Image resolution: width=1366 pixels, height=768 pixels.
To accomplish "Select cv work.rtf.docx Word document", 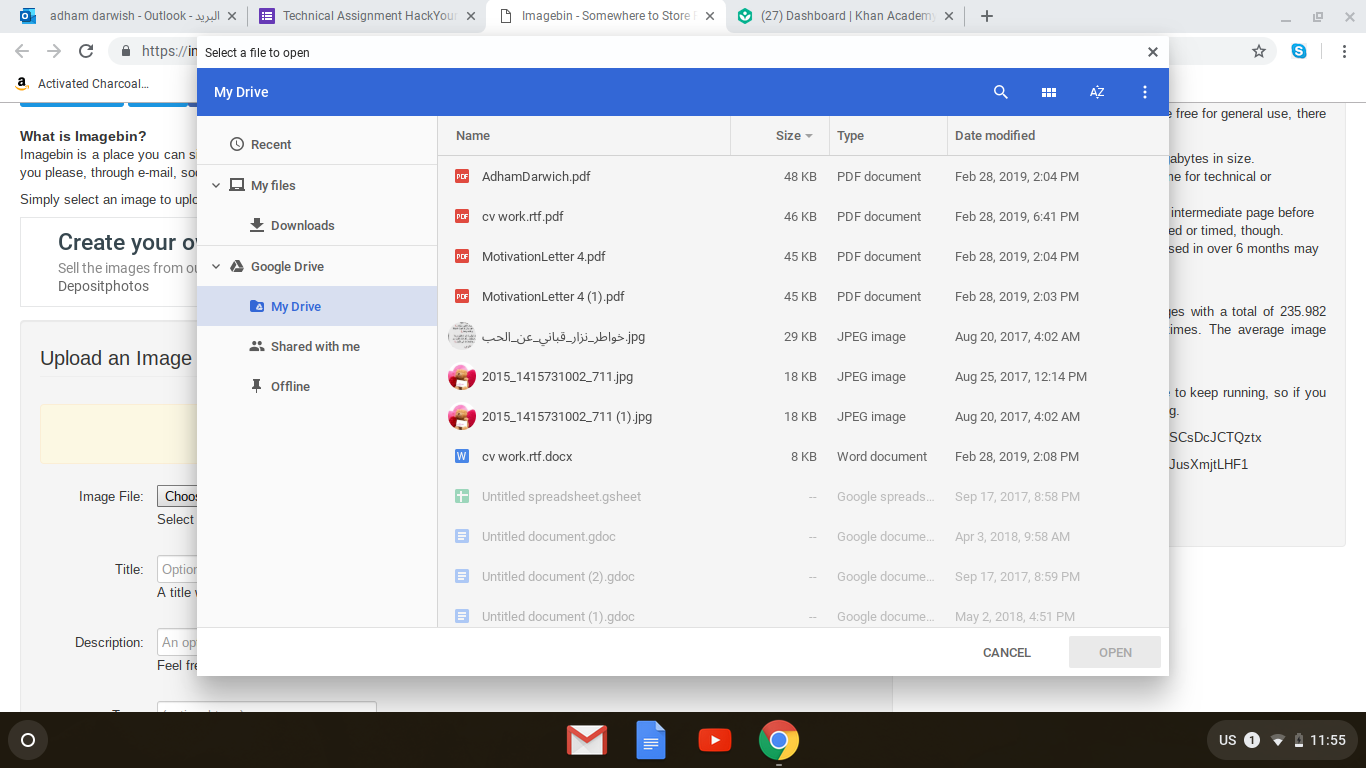I will [803, 456].
